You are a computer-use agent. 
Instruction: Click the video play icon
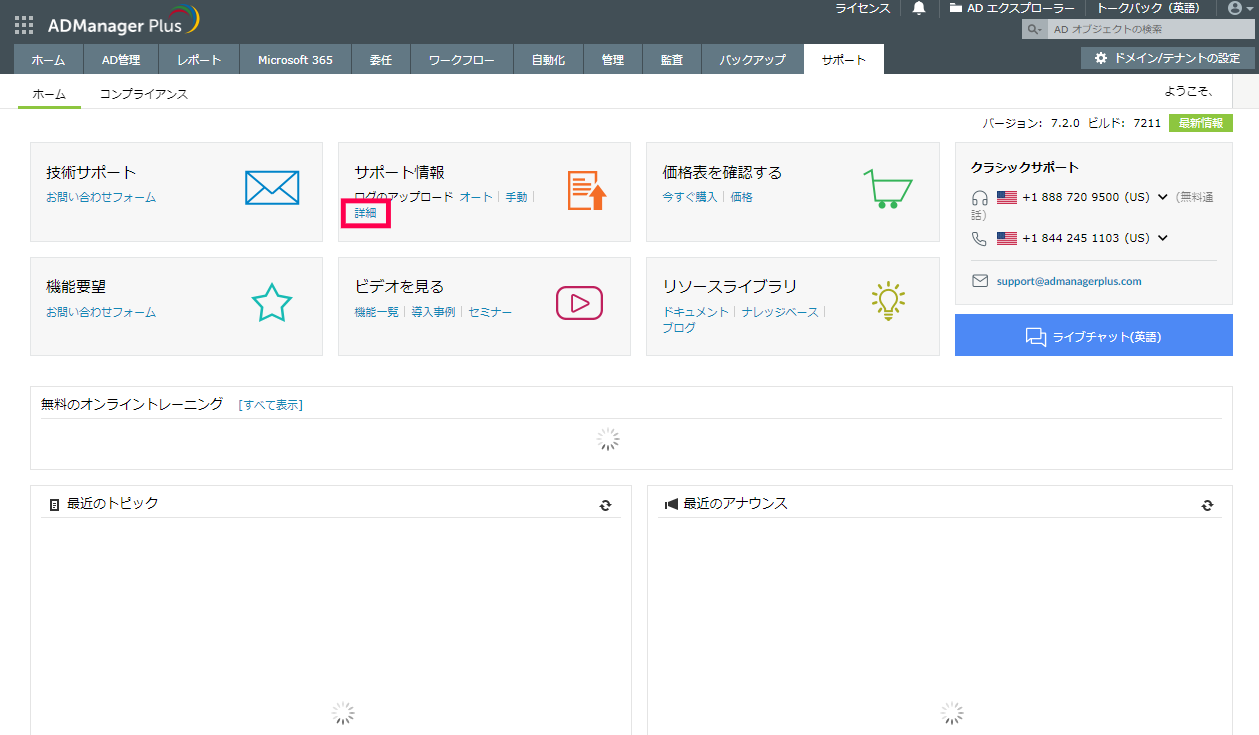pyautogui.click(x=579, y=303)
